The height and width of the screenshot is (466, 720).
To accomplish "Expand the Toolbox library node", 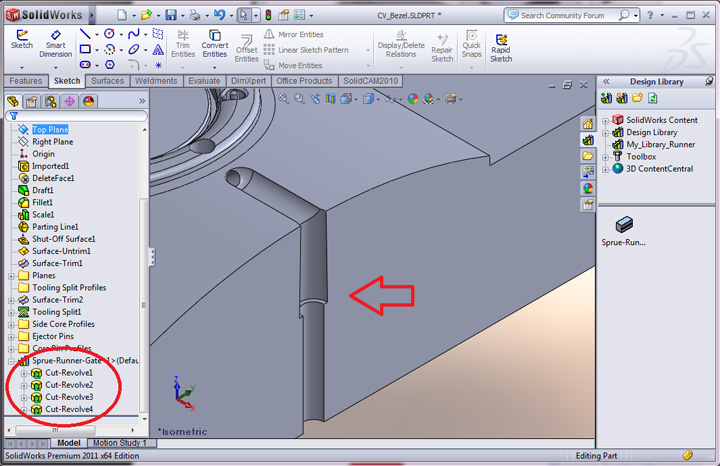I will coord(605,157).
